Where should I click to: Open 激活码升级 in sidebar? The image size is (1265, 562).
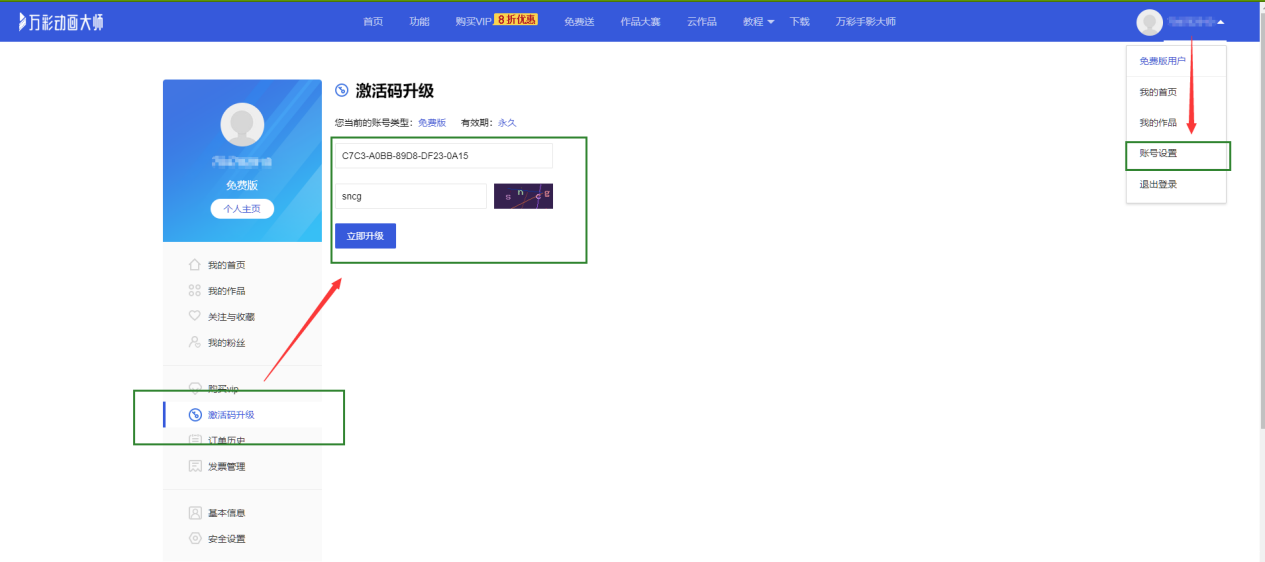click(x=231, y=415)
